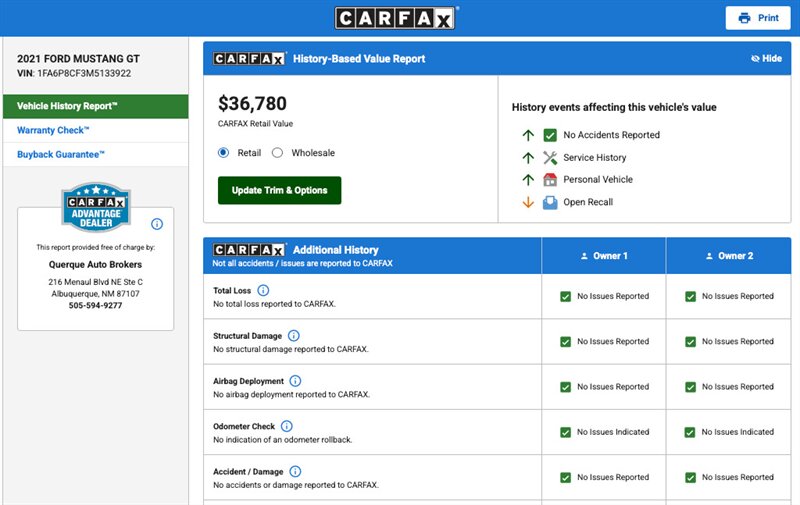800x505 pixels.
Task: Click the Print button
Action: (757, 18)
